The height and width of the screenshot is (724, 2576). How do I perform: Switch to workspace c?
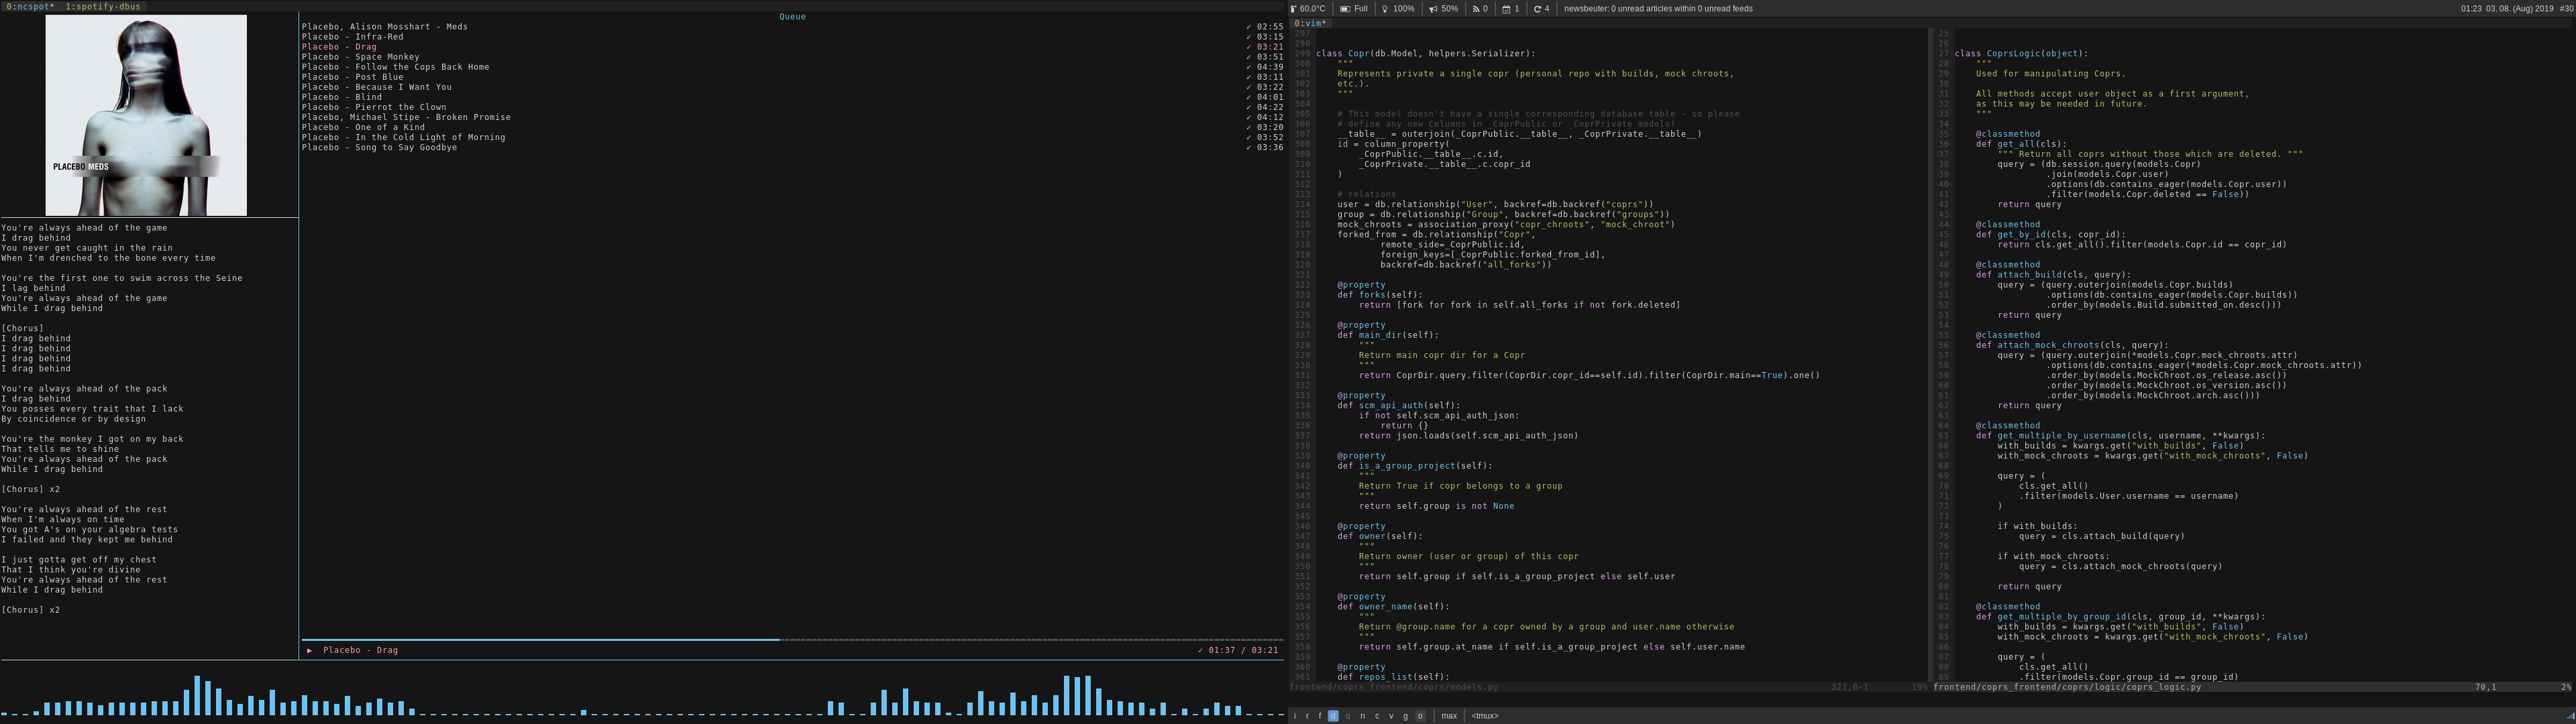tap(1376, 716)
